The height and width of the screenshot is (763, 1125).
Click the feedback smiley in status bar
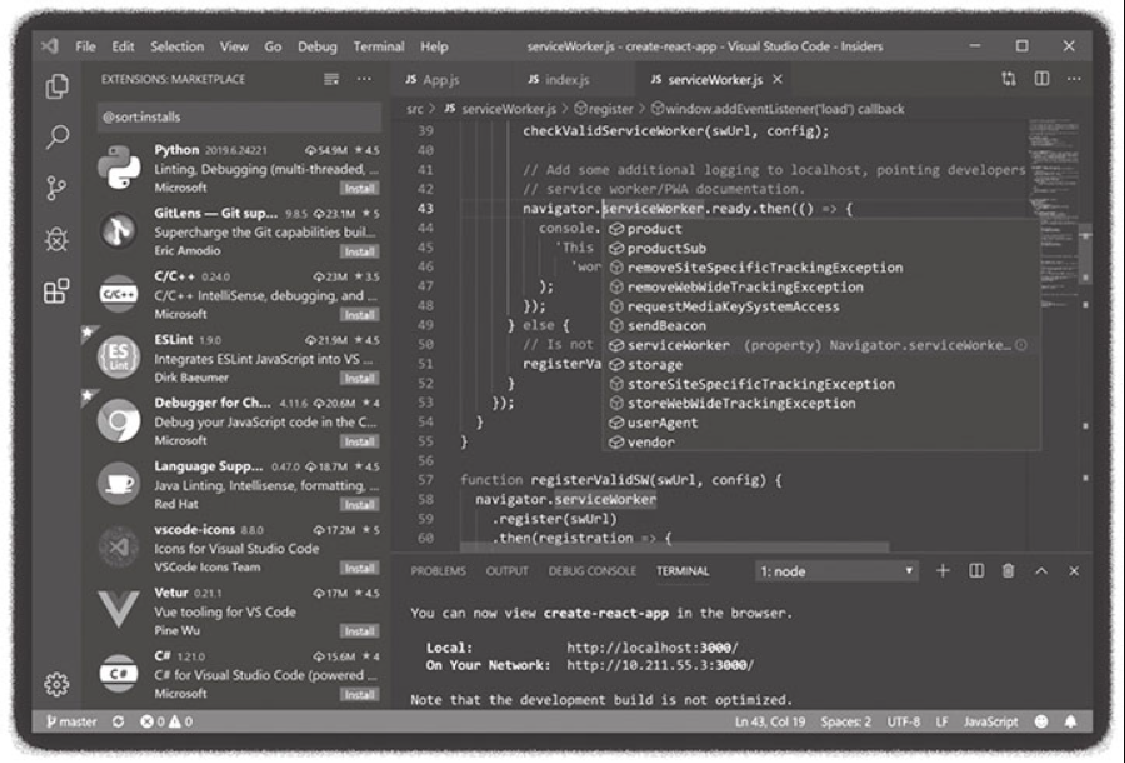[x=1041, y=721]
